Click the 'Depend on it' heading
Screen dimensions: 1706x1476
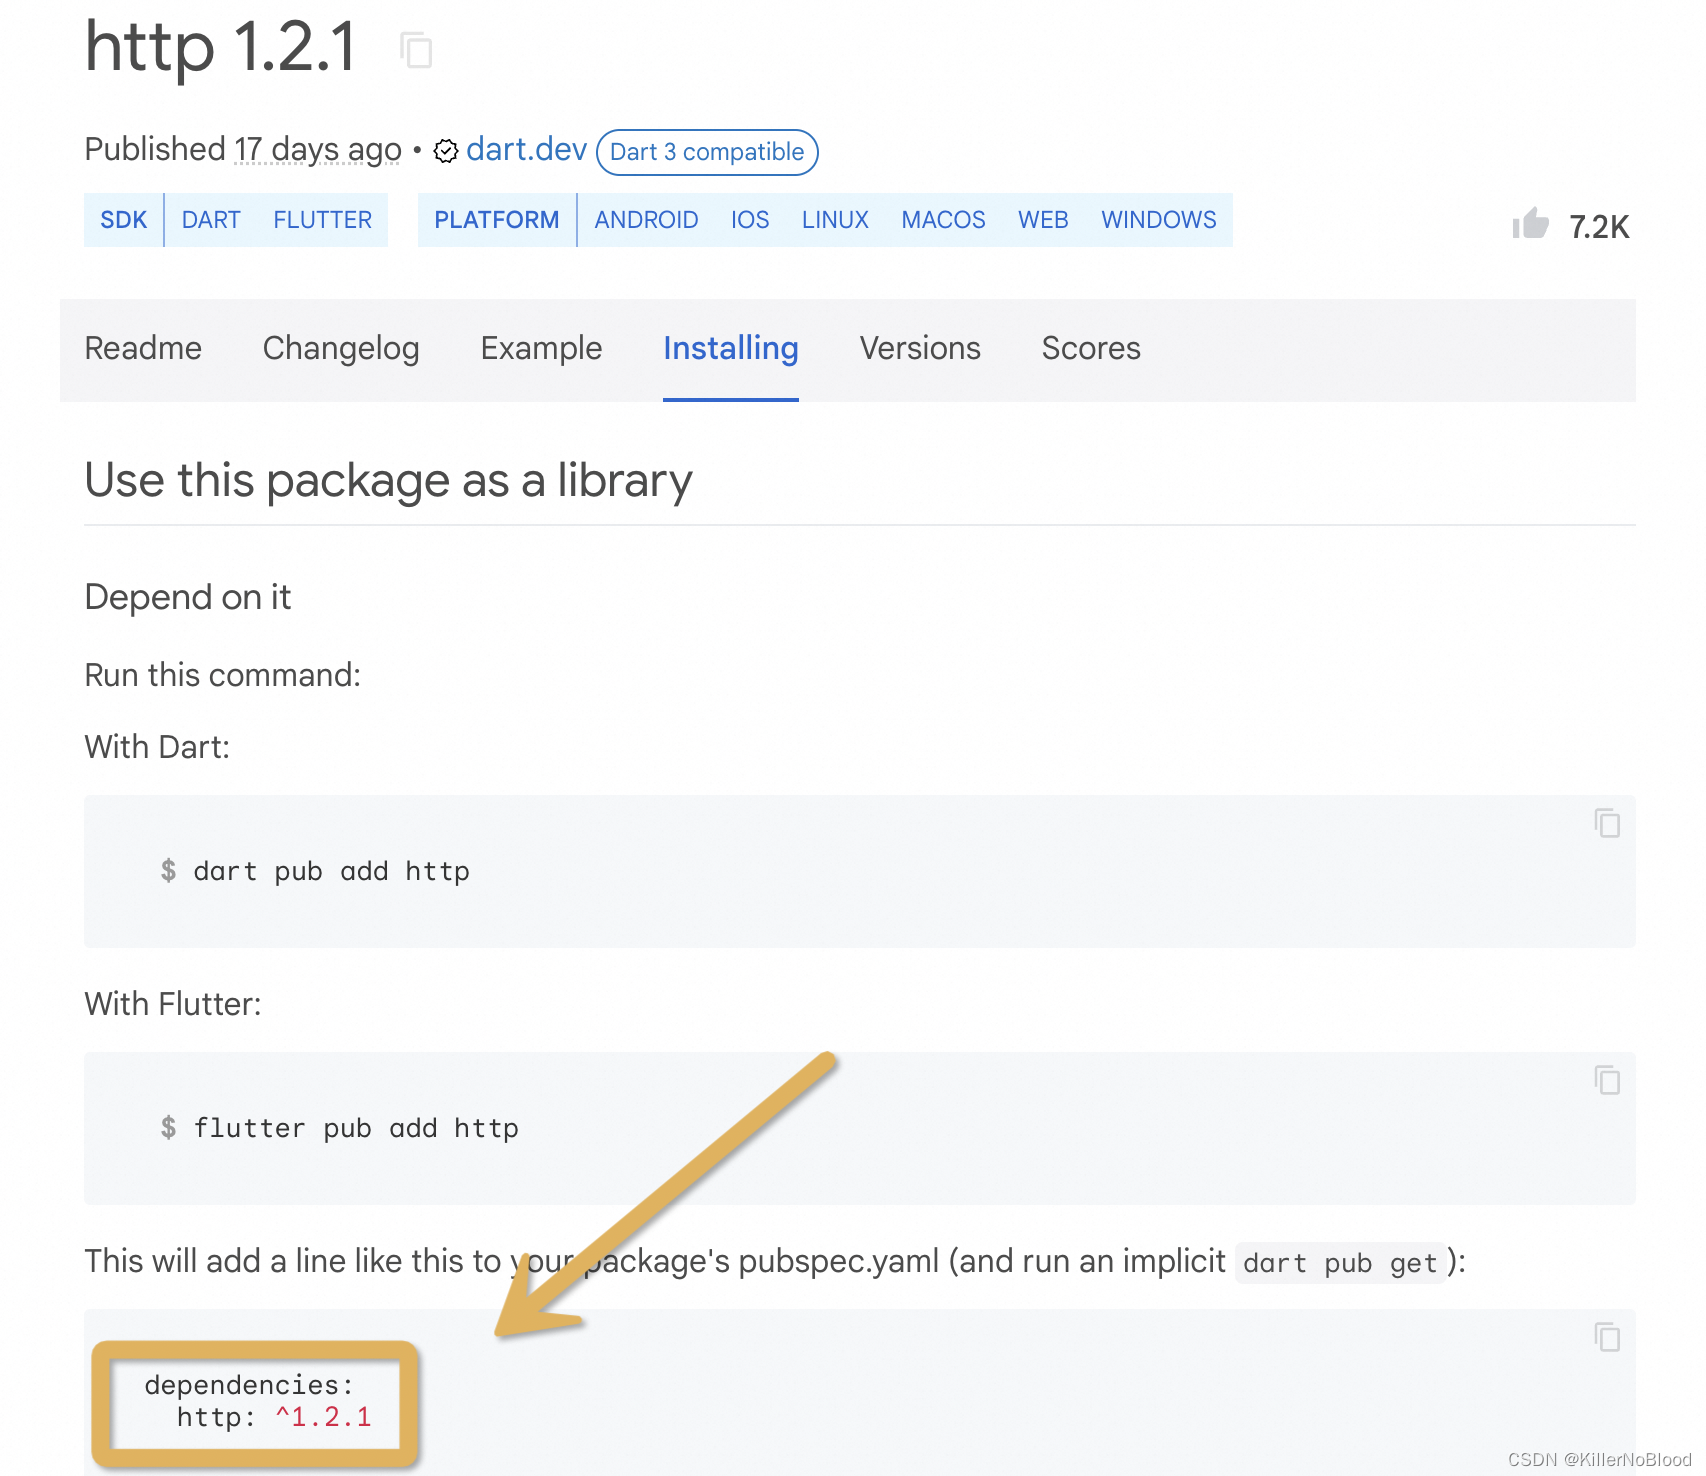188,597
